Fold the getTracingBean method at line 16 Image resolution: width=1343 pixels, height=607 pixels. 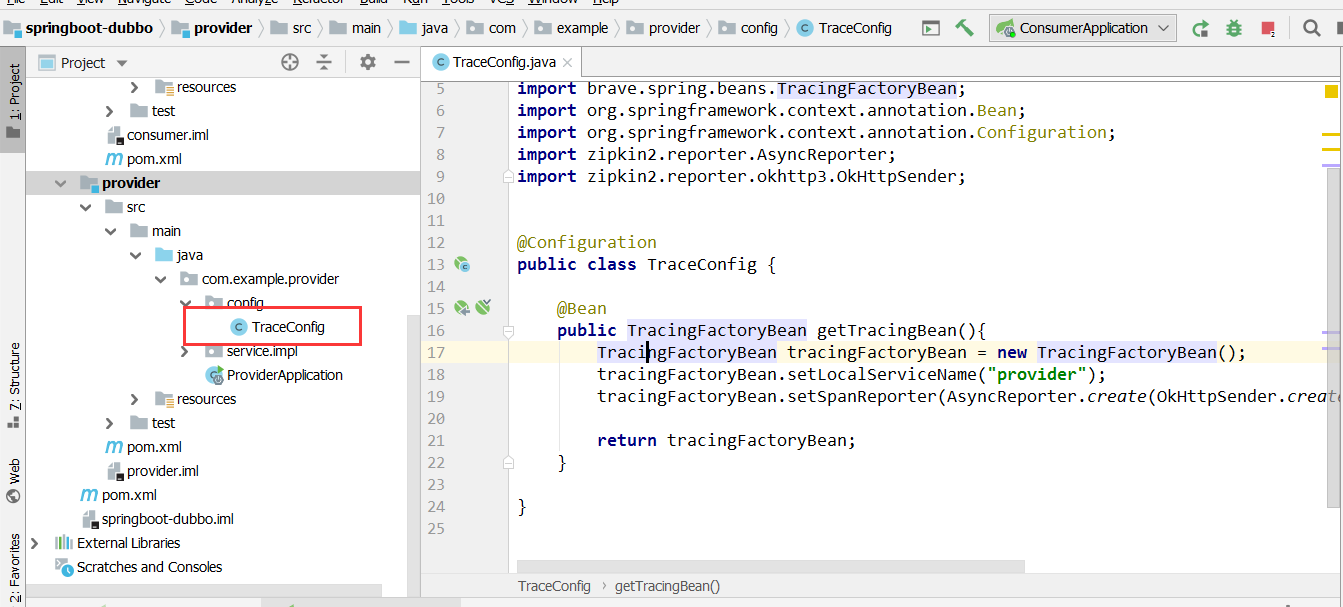pyautogui.click(x=508, y=331)
